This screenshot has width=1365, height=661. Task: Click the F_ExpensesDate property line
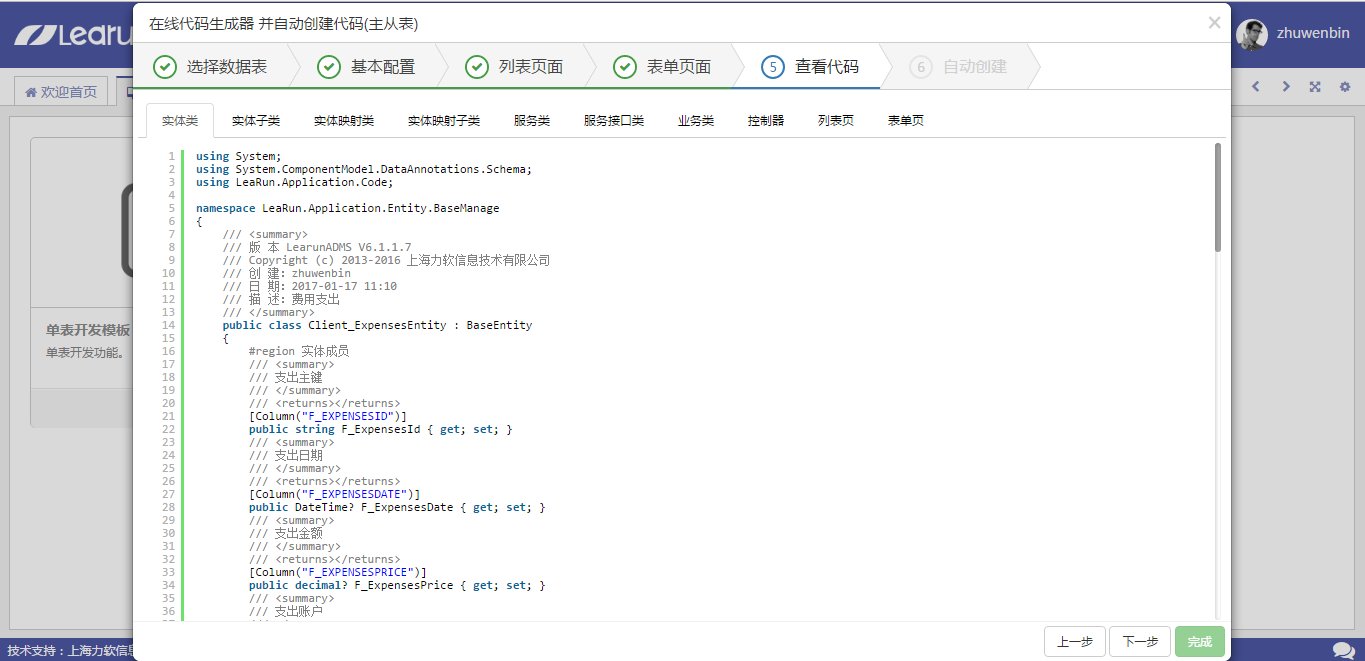click(x=398, y=507)
